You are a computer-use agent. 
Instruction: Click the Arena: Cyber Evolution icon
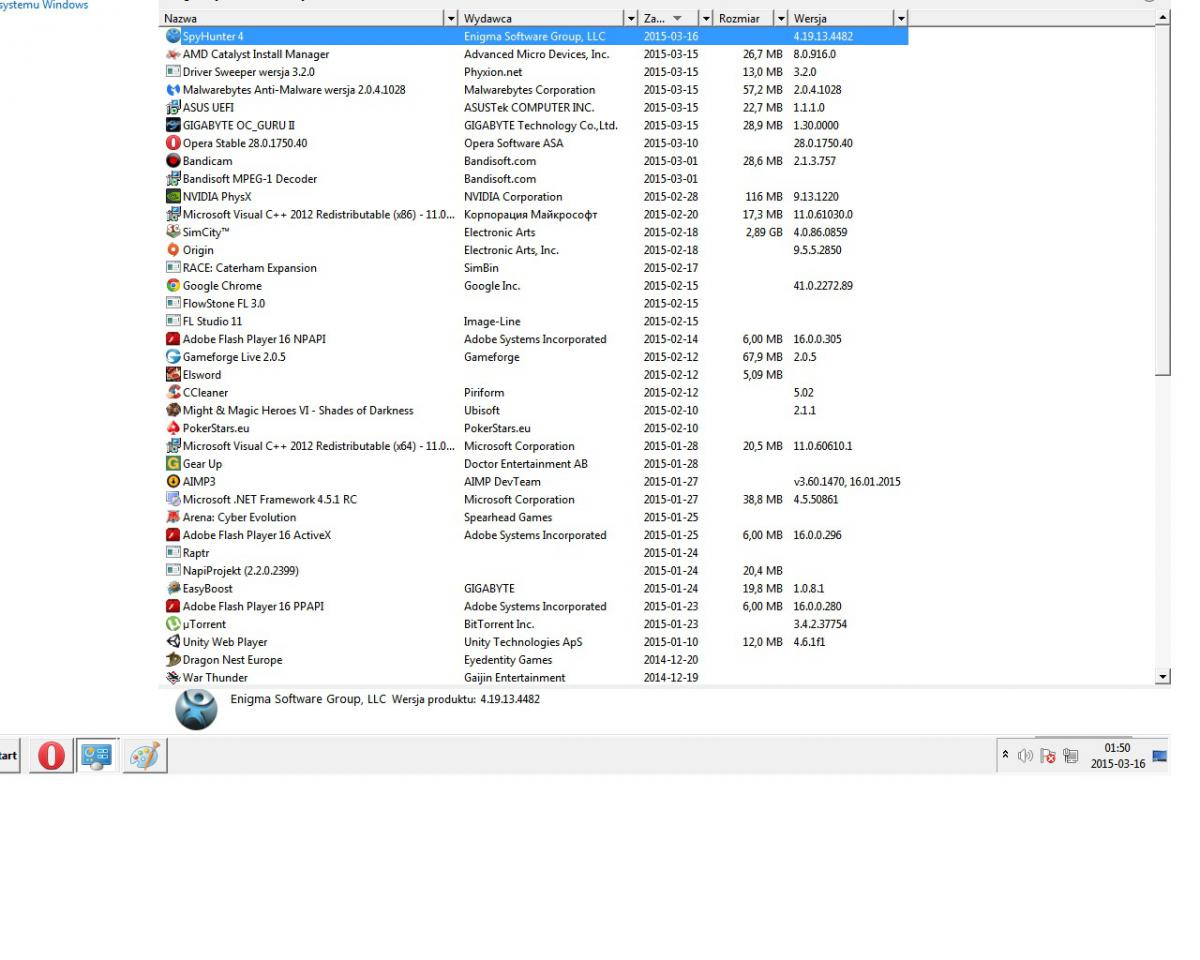click(x=173, y=518)
